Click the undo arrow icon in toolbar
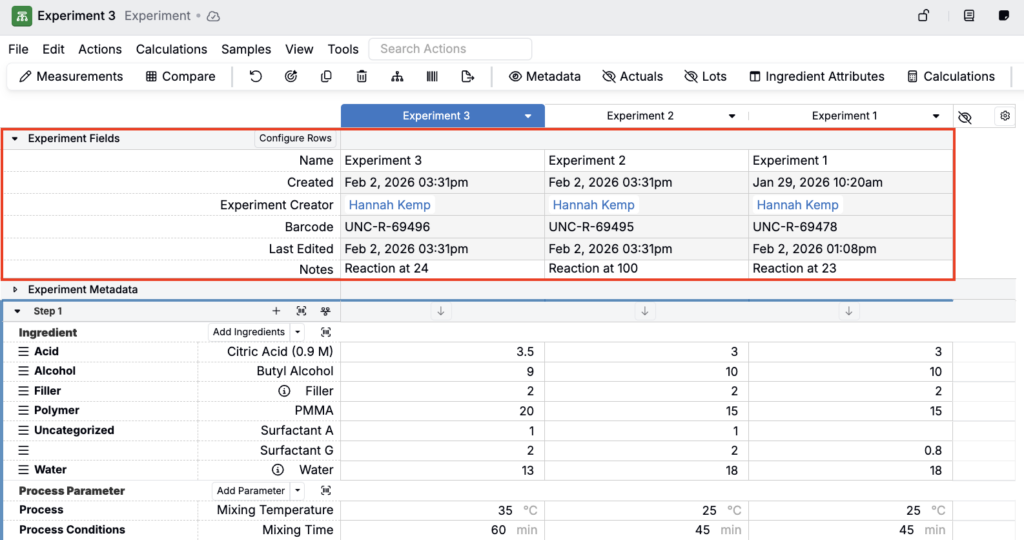Screen dimensions: 1024x540 tap(256, 77)
